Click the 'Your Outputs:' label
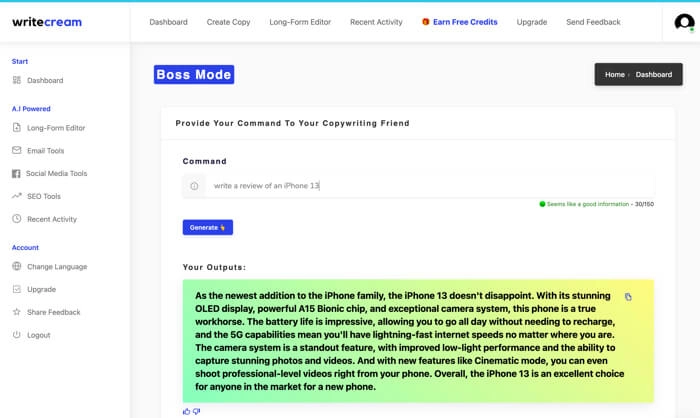Viewport: 700px width, 418px height. [x=214, y=267]
